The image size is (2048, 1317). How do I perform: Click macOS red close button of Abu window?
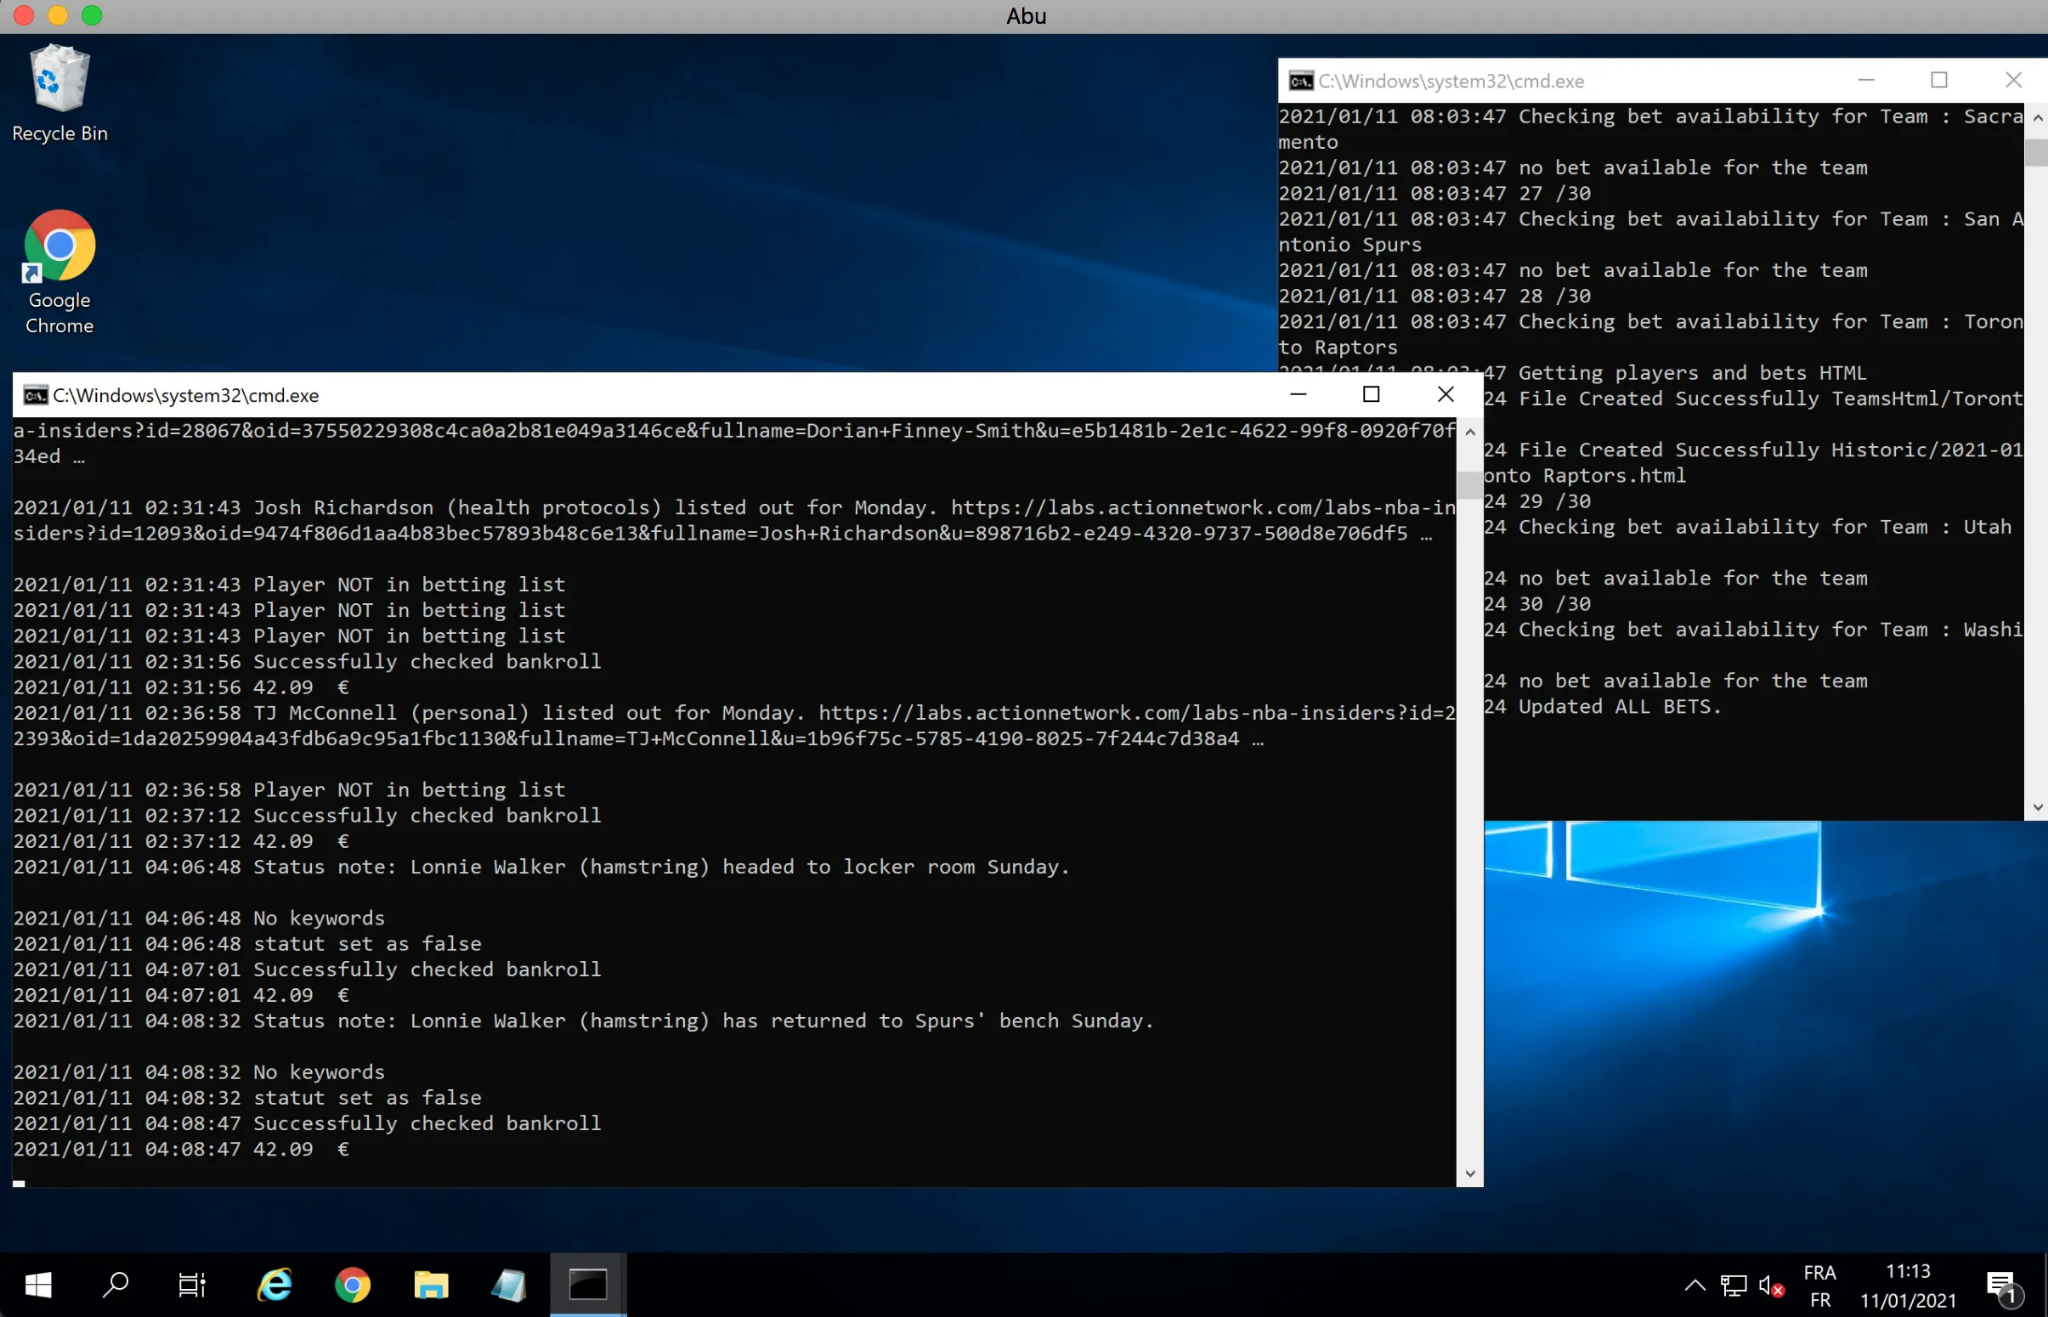pos(24,16)
